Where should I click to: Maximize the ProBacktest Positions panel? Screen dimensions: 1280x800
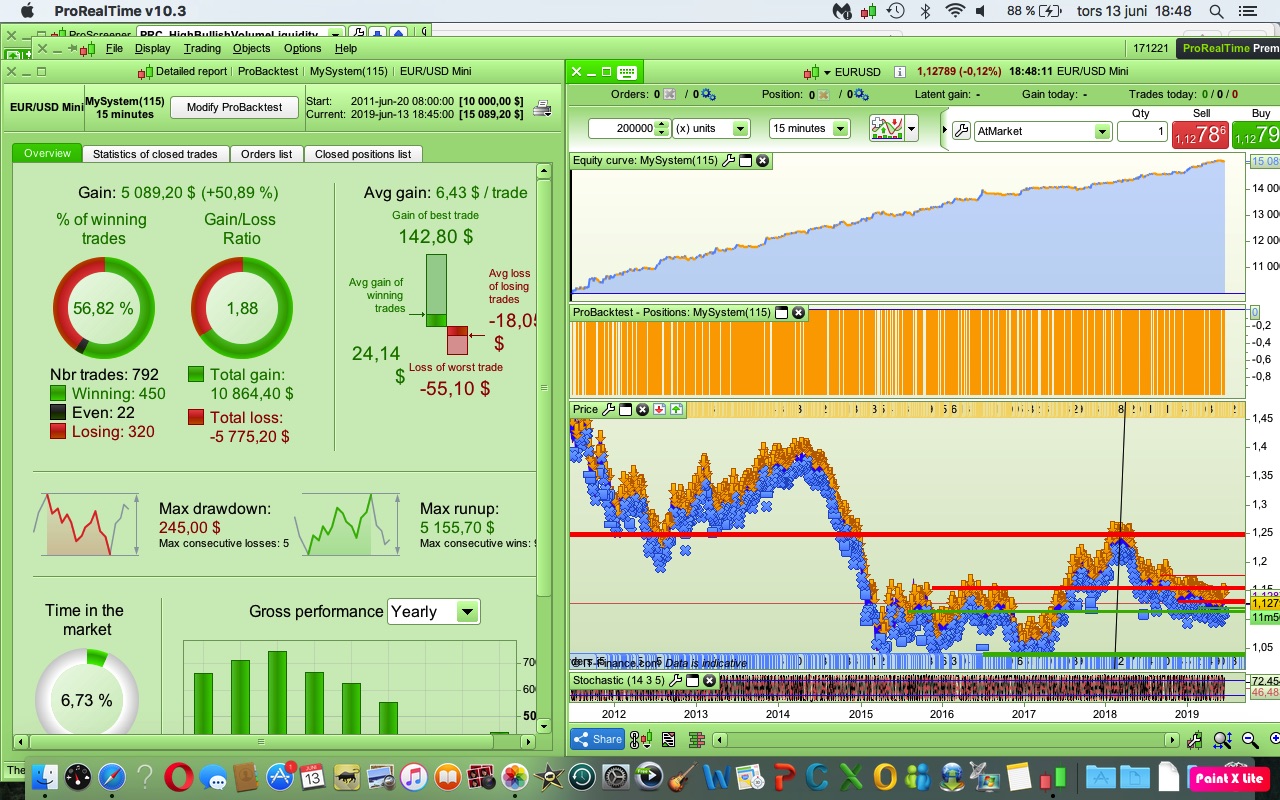pyautogui.click(x=781, y=312)
